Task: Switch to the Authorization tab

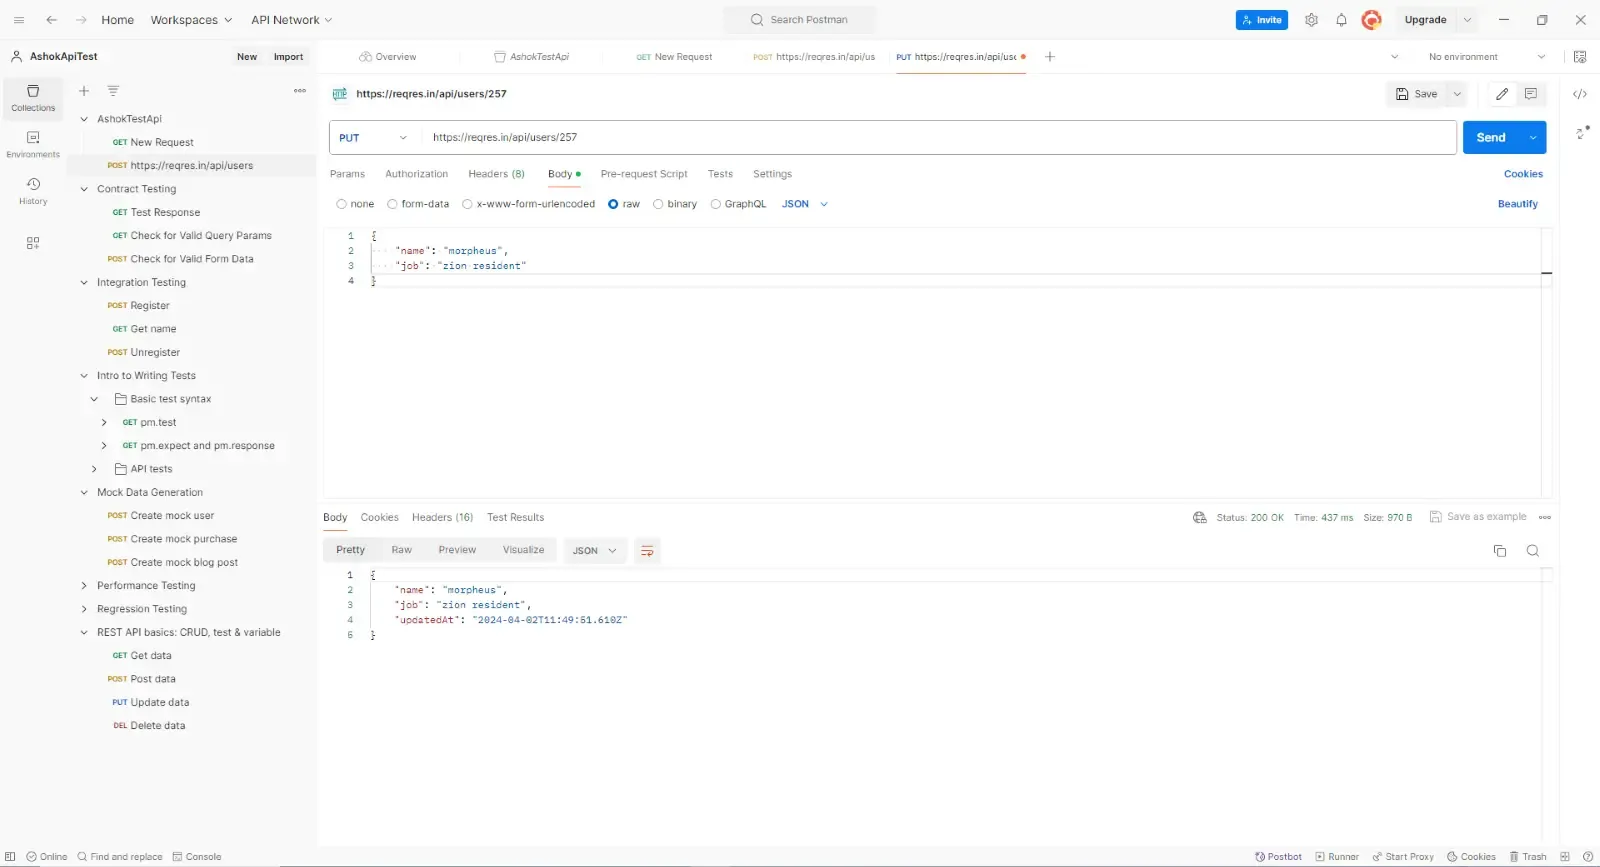Action: coord(416,174)
